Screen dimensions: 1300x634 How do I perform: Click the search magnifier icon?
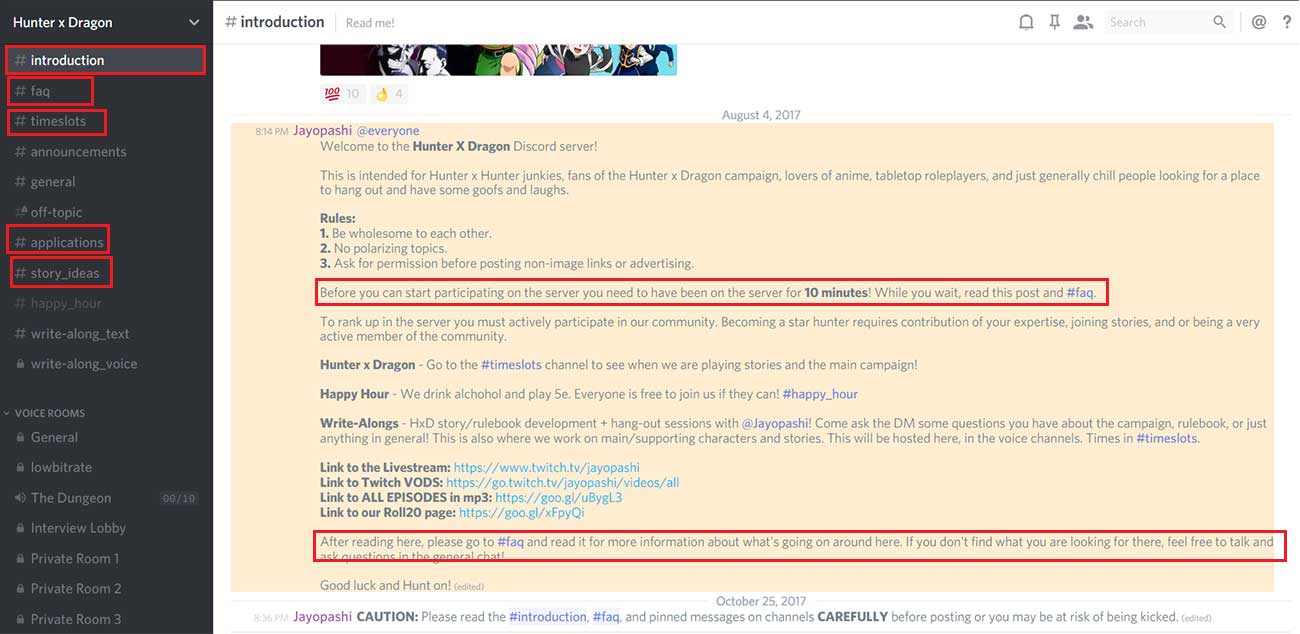coord(1219,22)
